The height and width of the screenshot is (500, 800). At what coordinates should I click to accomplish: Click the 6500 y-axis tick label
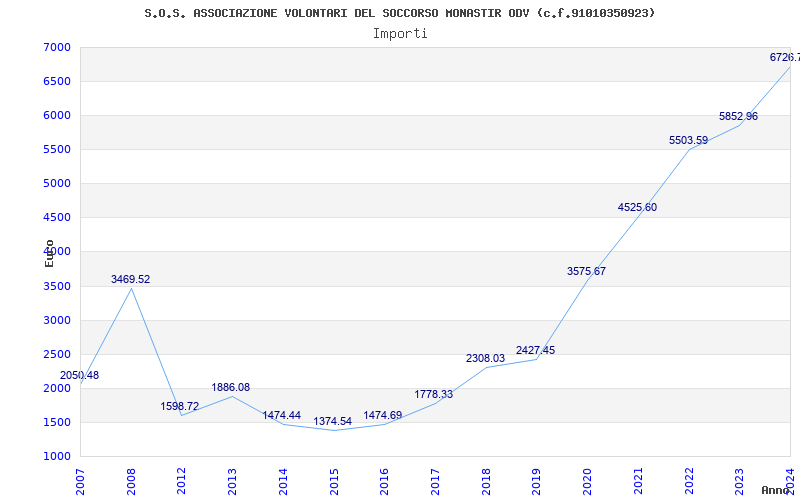click(x=57, y=82)
